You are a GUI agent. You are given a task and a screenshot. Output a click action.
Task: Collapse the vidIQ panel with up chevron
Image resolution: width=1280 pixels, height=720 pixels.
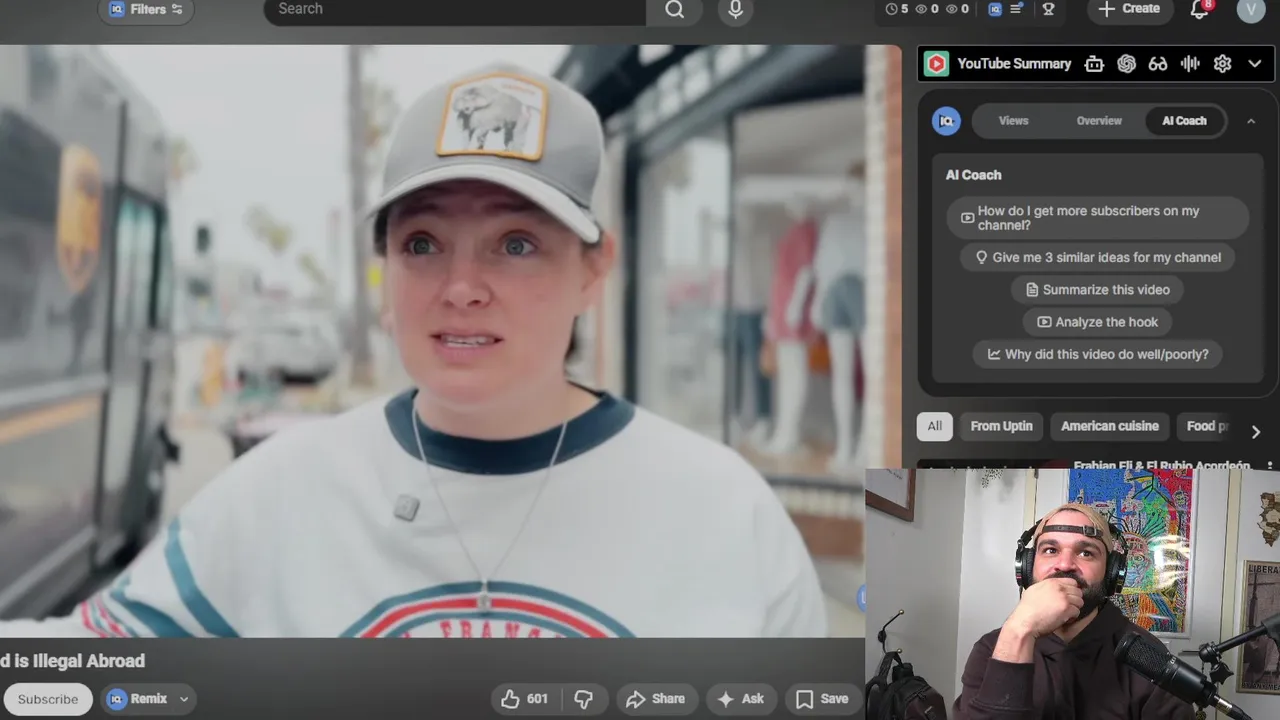pyautogui.click(x=1251, y=121)
